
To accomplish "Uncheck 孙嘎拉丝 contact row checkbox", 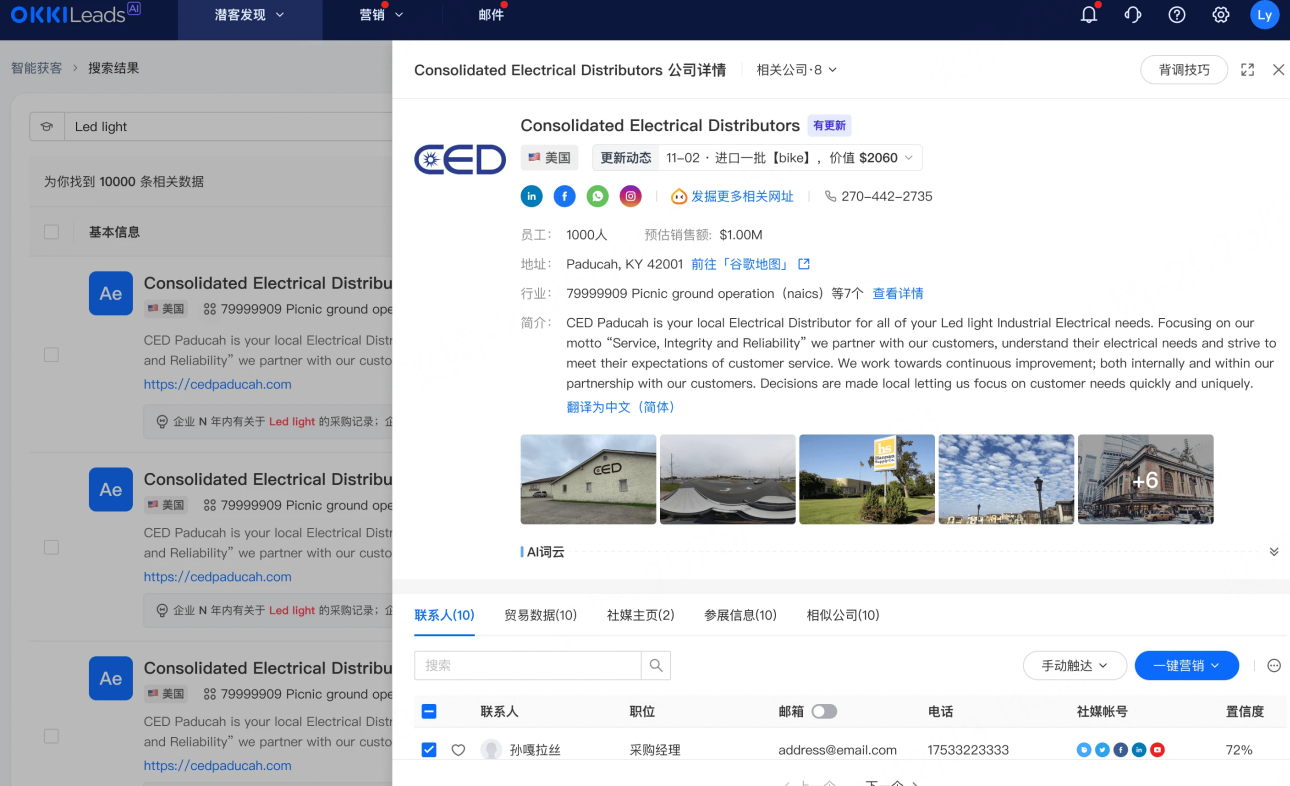I will 429,749.
